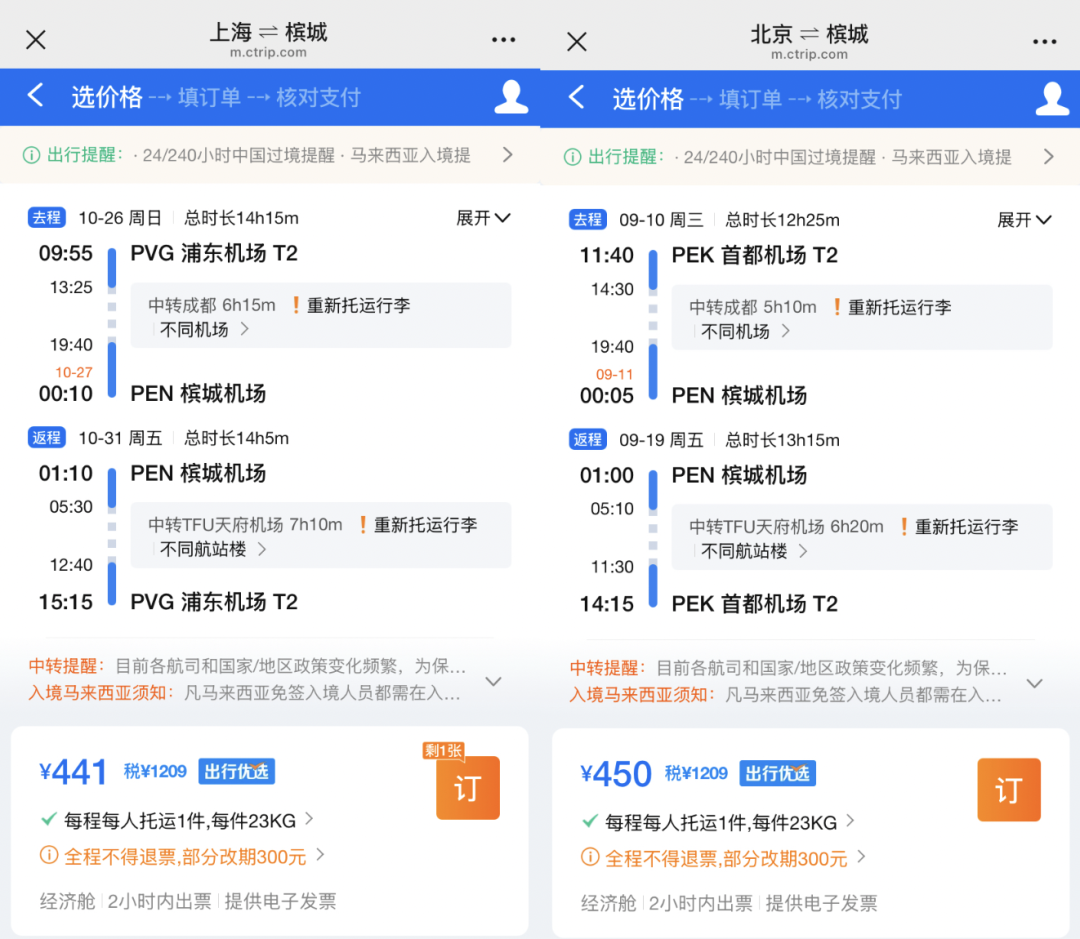Viewport: 1080px width, 939px height.
Task: Tap the orange 订 button for the ¥450 fare
Action: [1008, 789]
